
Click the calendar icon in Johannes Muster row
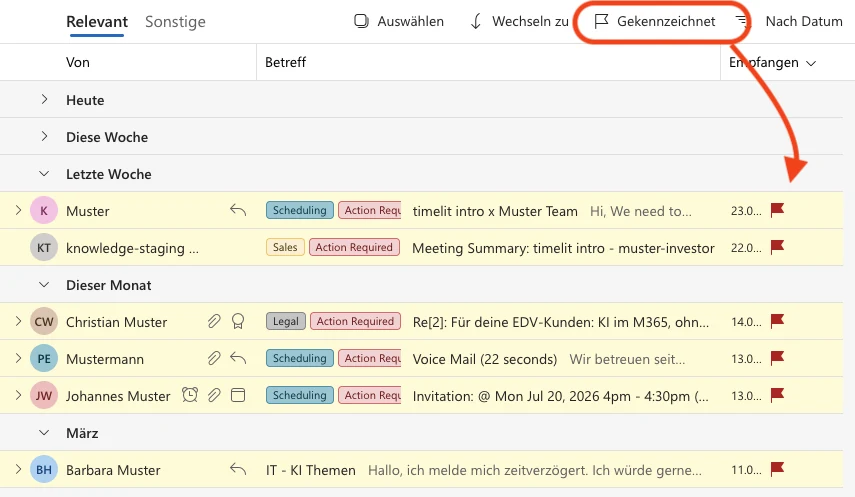238,395
